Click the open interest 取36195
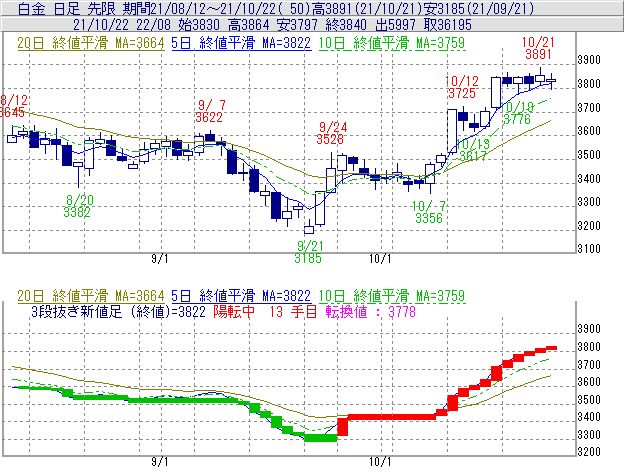Image resolution: width=624 pixels, height=475 pixels. coord(447,25)
